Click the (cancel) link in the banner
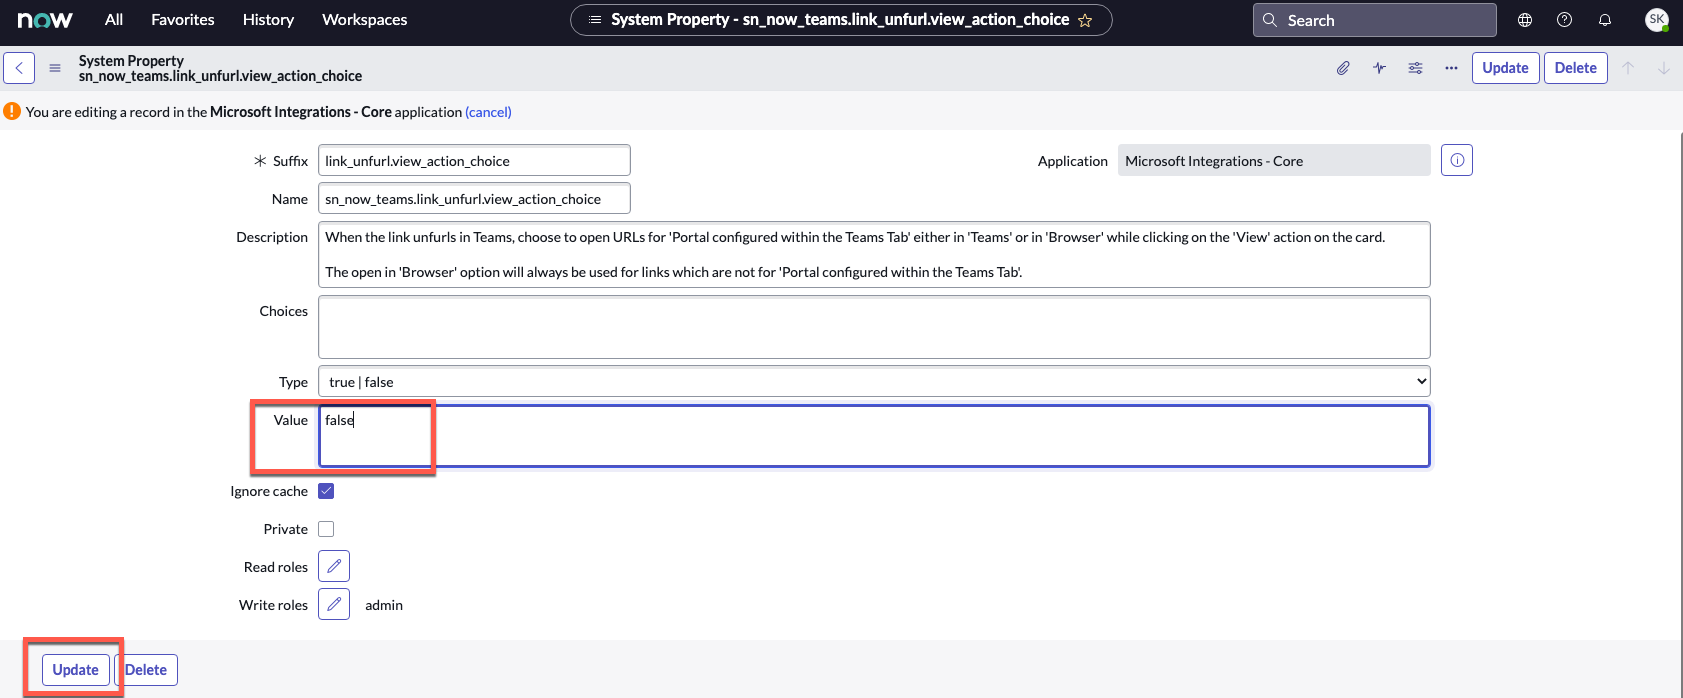Screen dimensions: 1683x698 [x=488, y=112]
